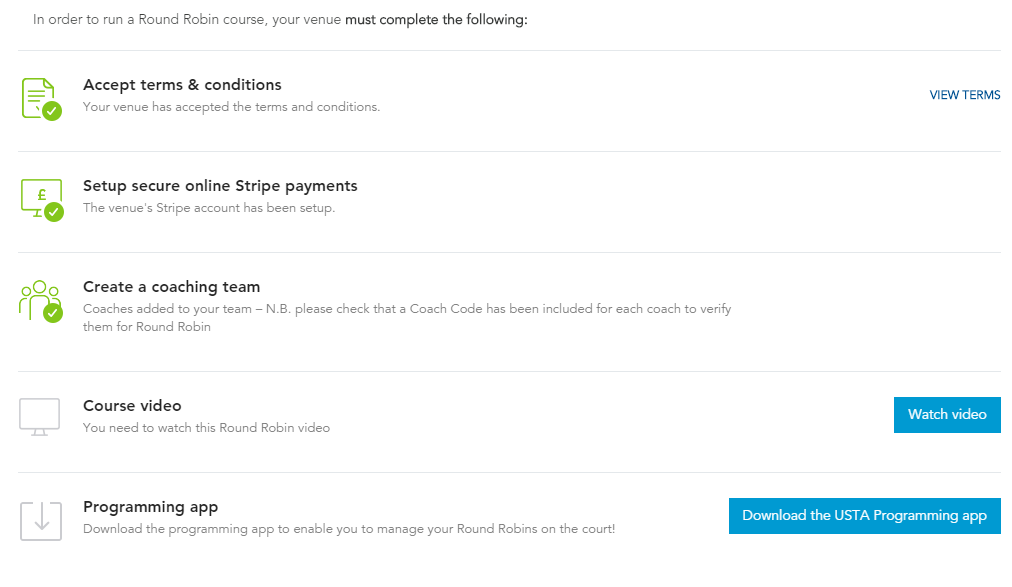Click the "must complete the following" text

436,19
